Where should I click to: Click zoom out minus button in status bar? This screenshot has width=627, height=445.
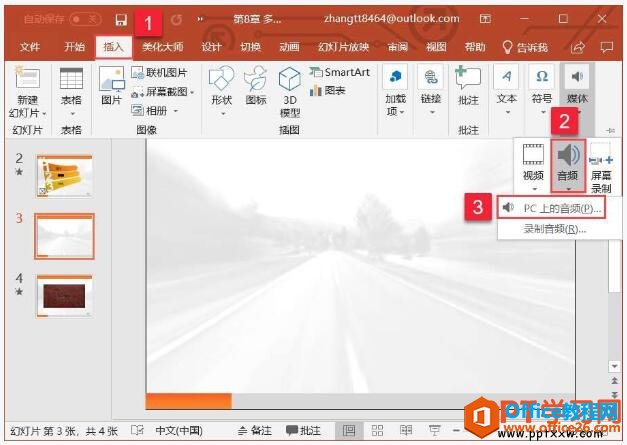(456, 431)
